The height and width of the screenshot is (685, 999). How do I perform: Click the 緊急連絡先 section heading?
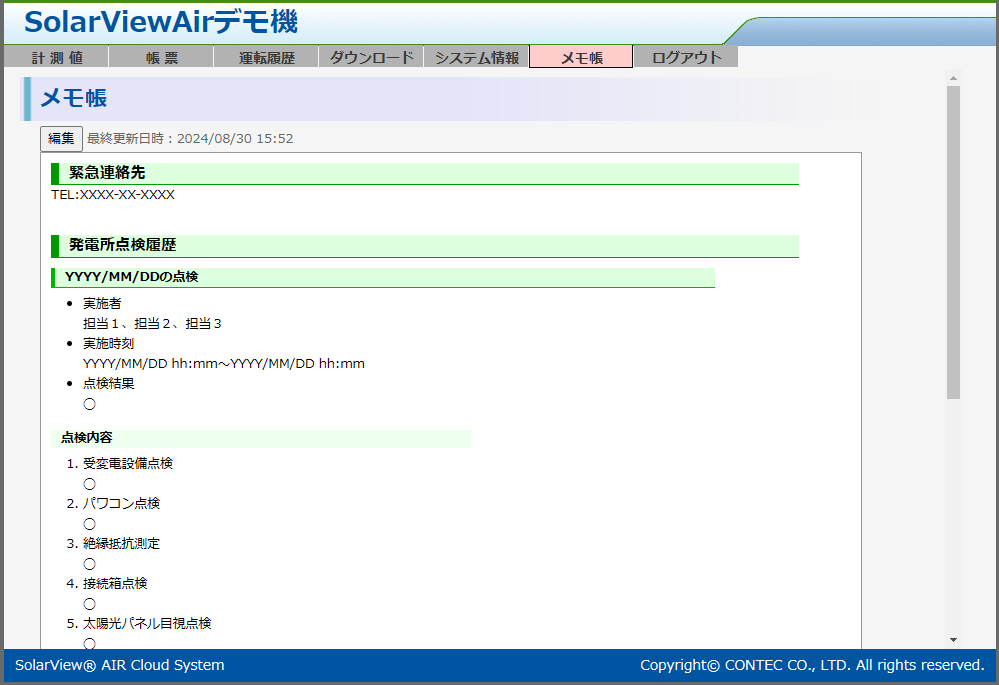point(107,174)
